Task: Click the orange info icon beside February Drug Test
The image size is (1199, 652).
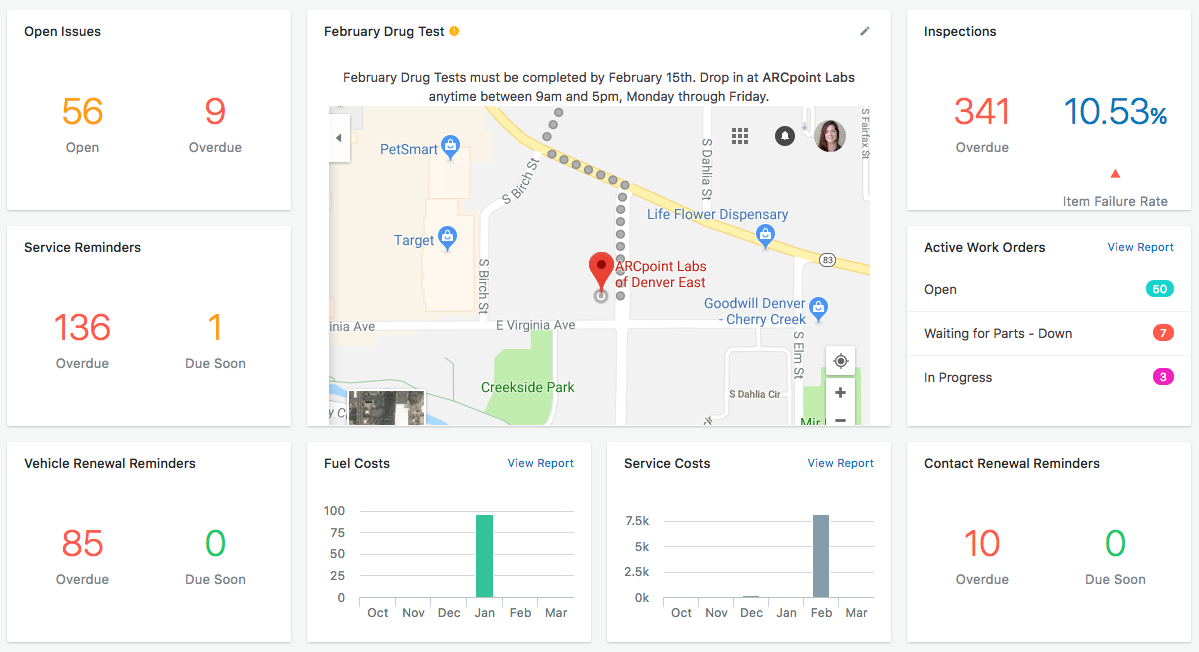Action: click(x=454, y=31)
